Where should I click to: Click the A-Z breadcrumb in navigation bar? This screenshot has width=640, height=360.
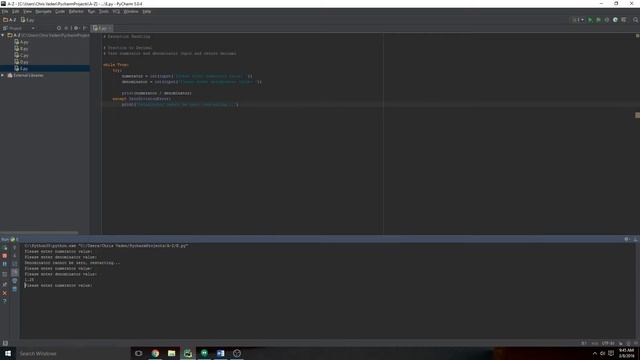pos(10,20)
